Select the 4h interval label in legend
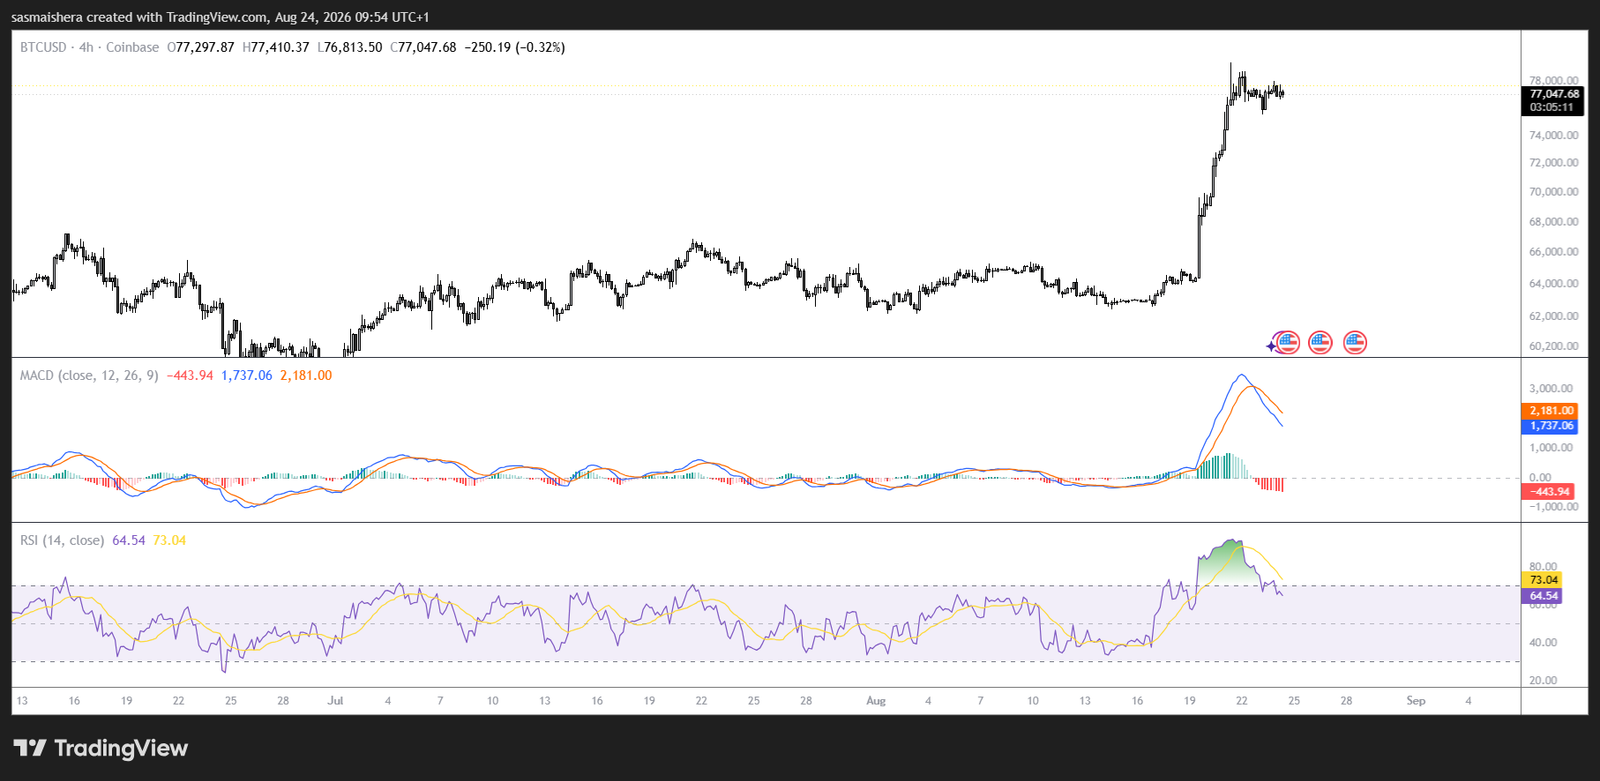This screenshot has height=781, width=1600. click(x=86, y=47)
